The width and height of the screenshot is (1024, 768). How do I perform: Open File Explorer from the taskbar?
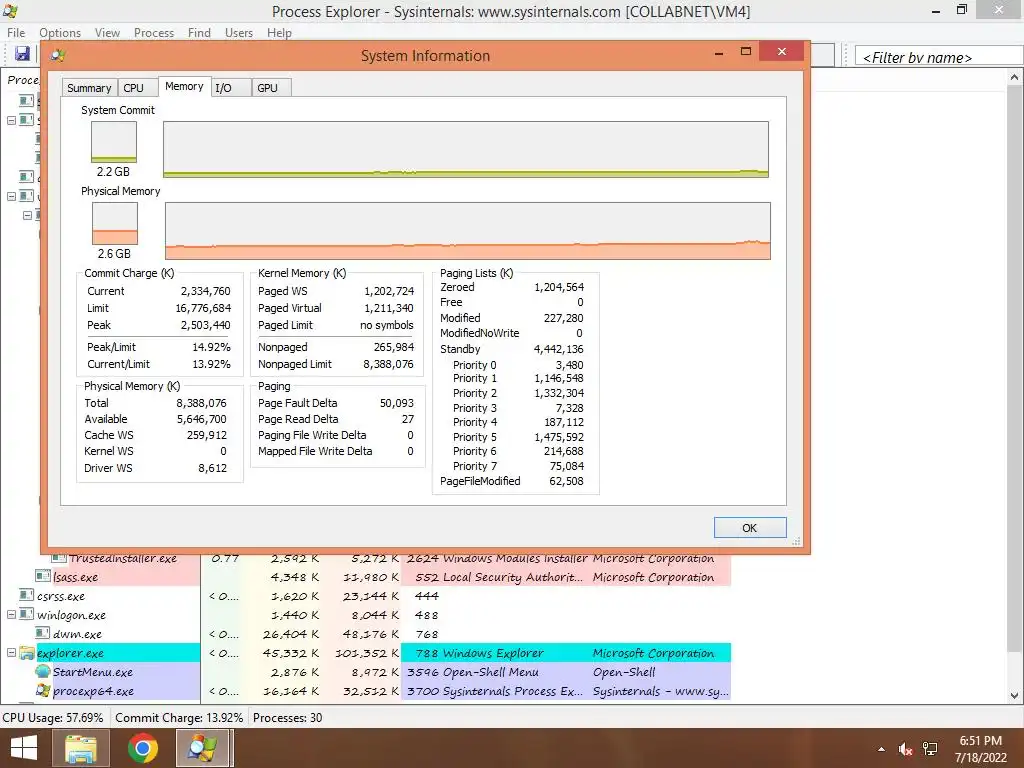pos(81,748)
